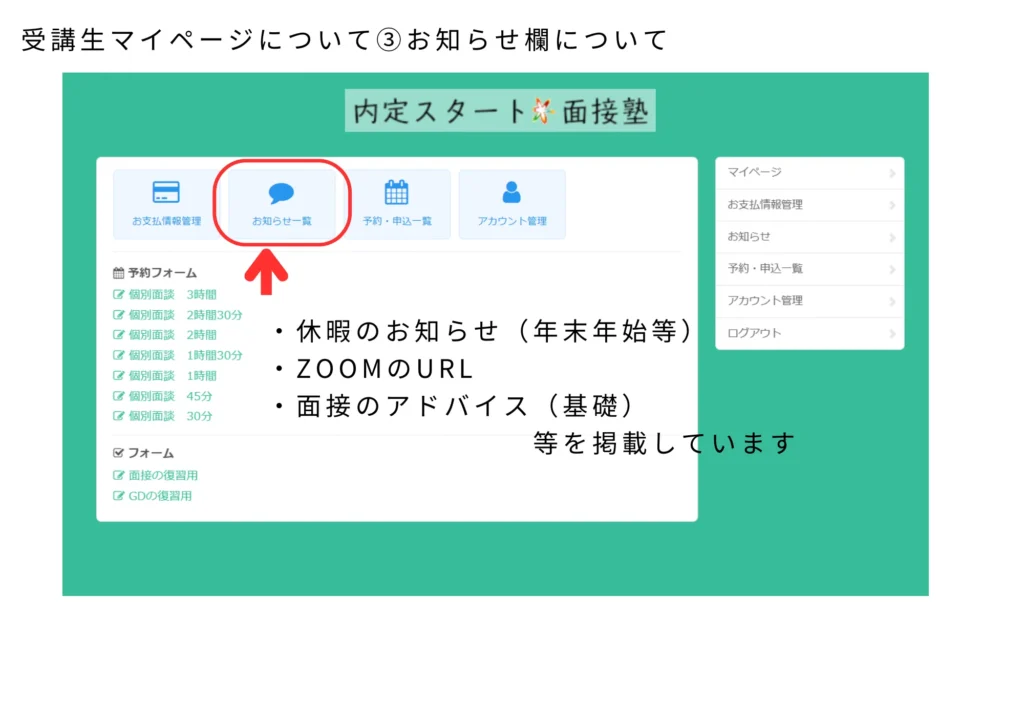This screenshot has width=1024, height=724.
Task: Open the speech bubble お知らせ一覧 icon
Action: [281, 193]
